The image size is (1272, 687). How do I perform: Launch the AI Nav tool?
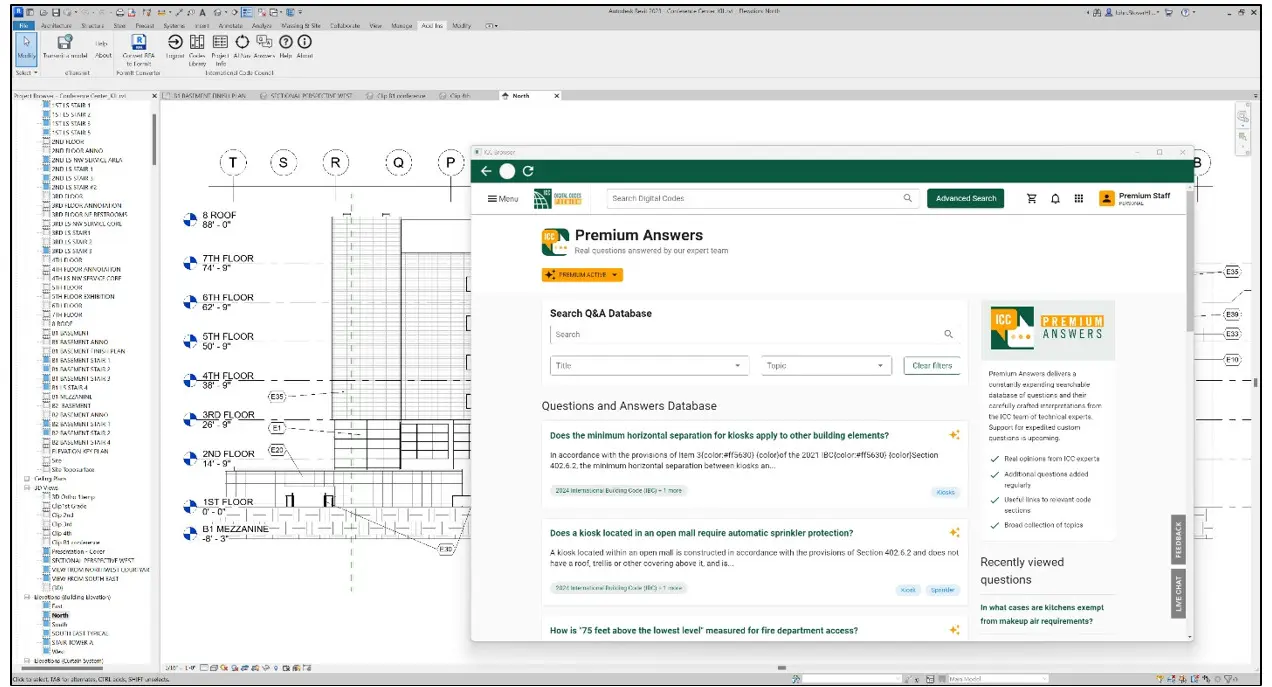(x=243, y=42)
